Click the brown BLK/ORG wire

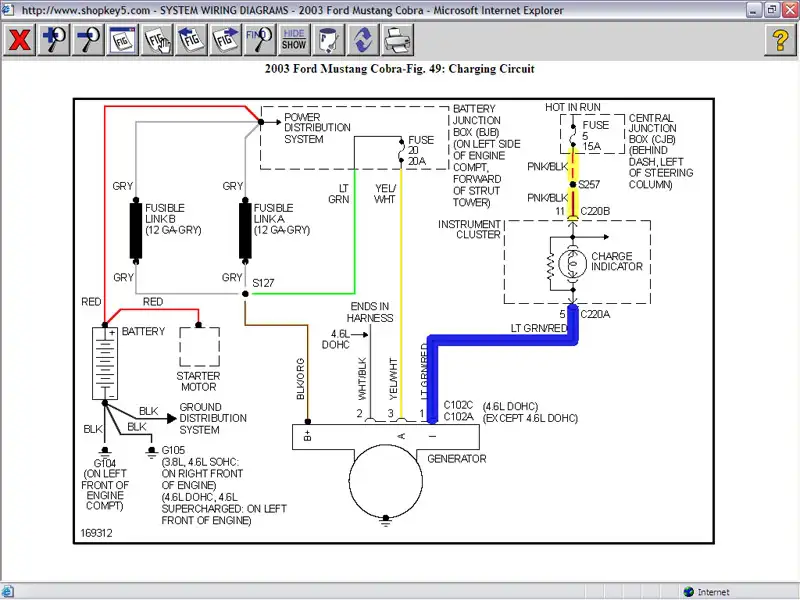(308, 372)
